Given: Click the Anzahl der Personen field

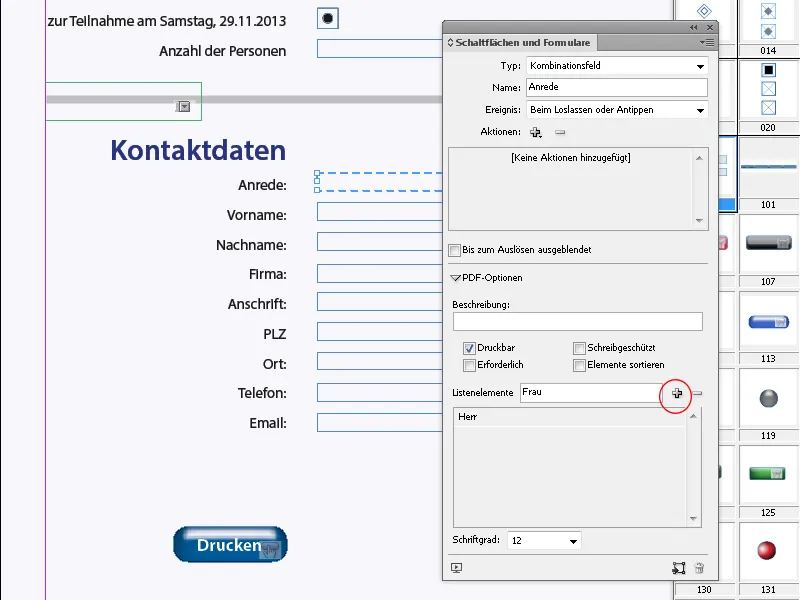Looking at the screenshot, I should (380, 48).
